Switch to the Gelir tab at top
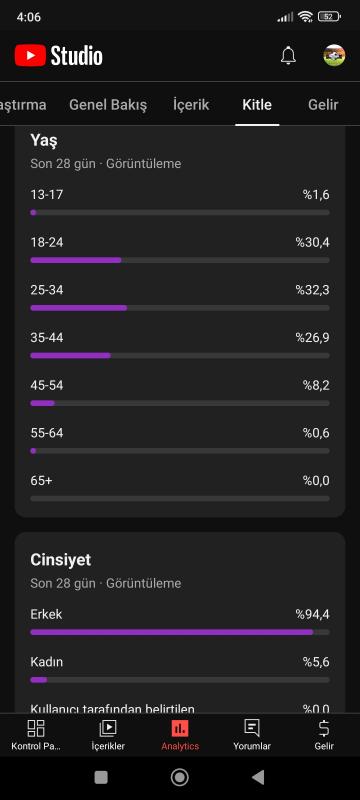Screen dimensions: 360x800 pos(323,105)
